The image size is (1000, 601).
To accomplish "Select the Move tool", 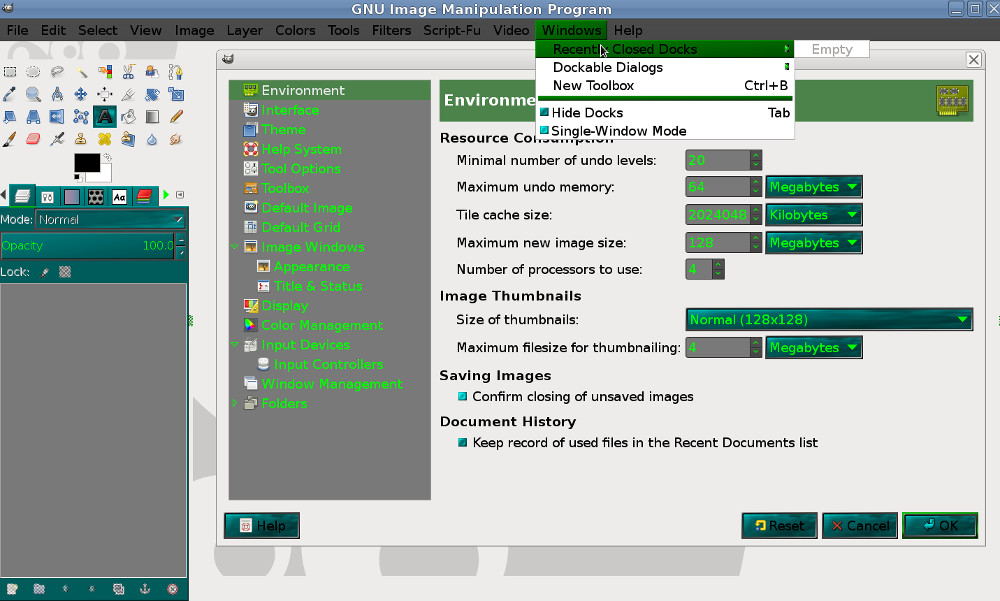I will tap(81, 94).
